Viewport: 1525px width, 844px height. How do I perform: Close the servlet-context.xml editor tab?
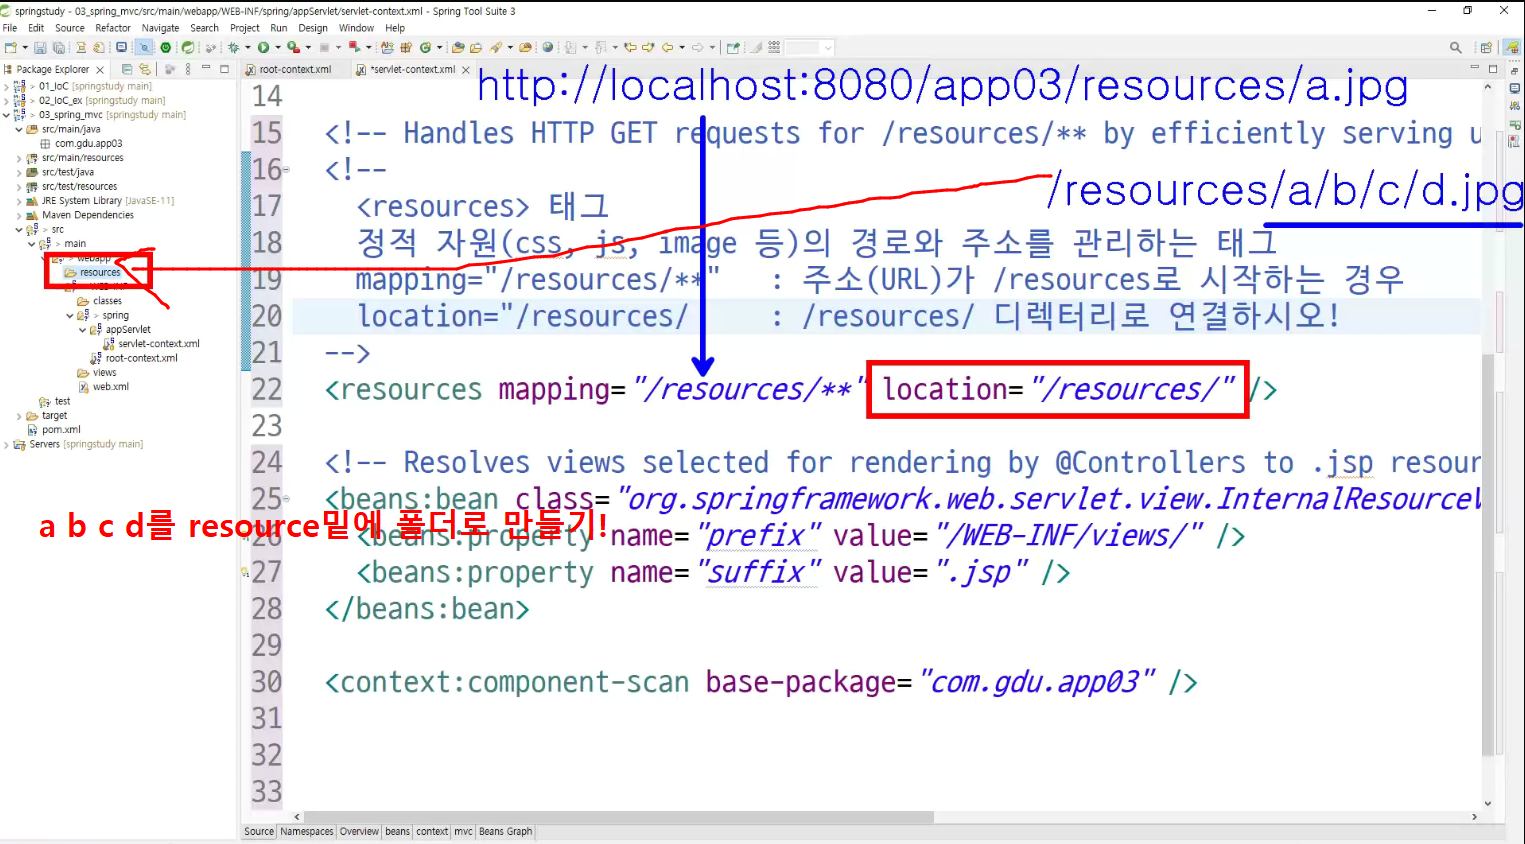(466, 69)
